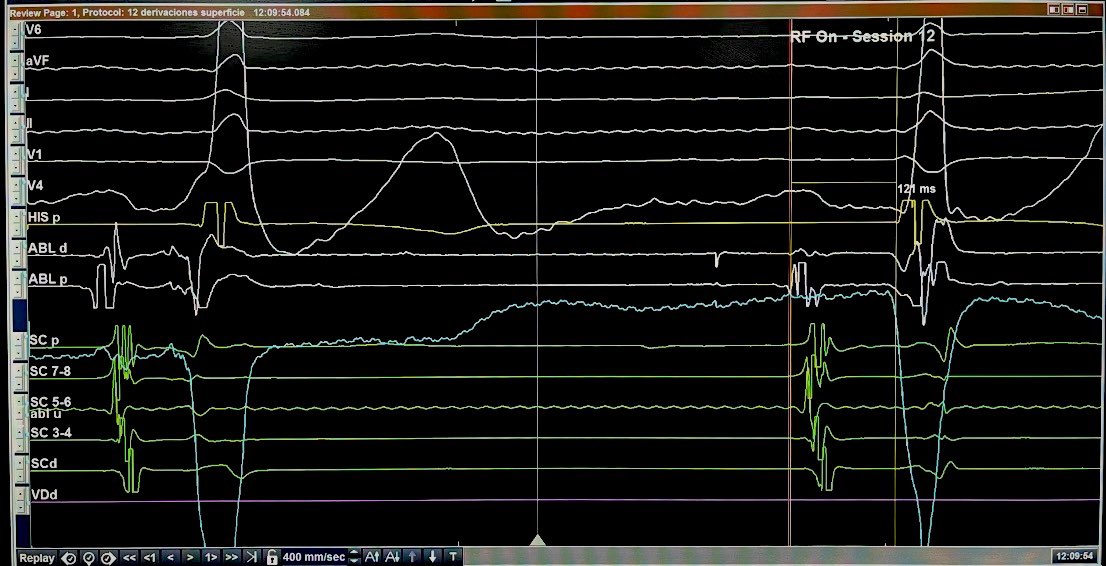Click the third circular checkmark marker icon
Screen dimensions: 1106x566
tap(109, 558)
